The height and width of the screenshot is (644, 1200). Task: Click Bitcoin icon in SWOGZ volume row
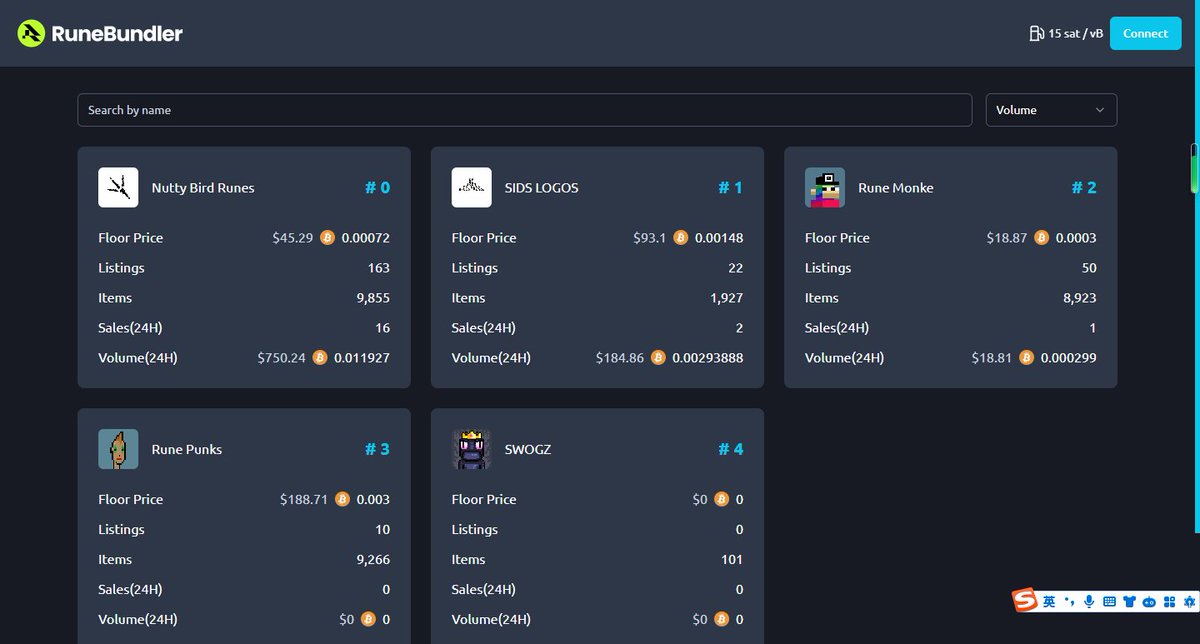(721, 619)
